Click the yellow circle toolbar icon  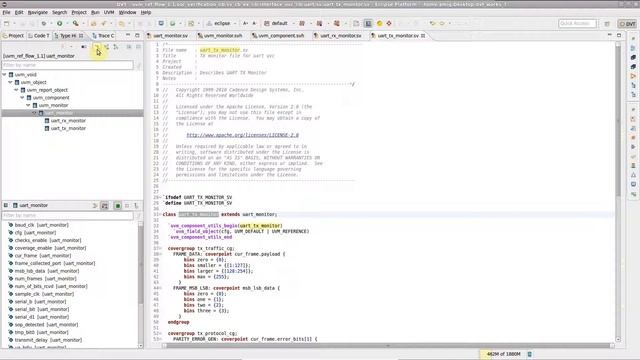point(379,24)
